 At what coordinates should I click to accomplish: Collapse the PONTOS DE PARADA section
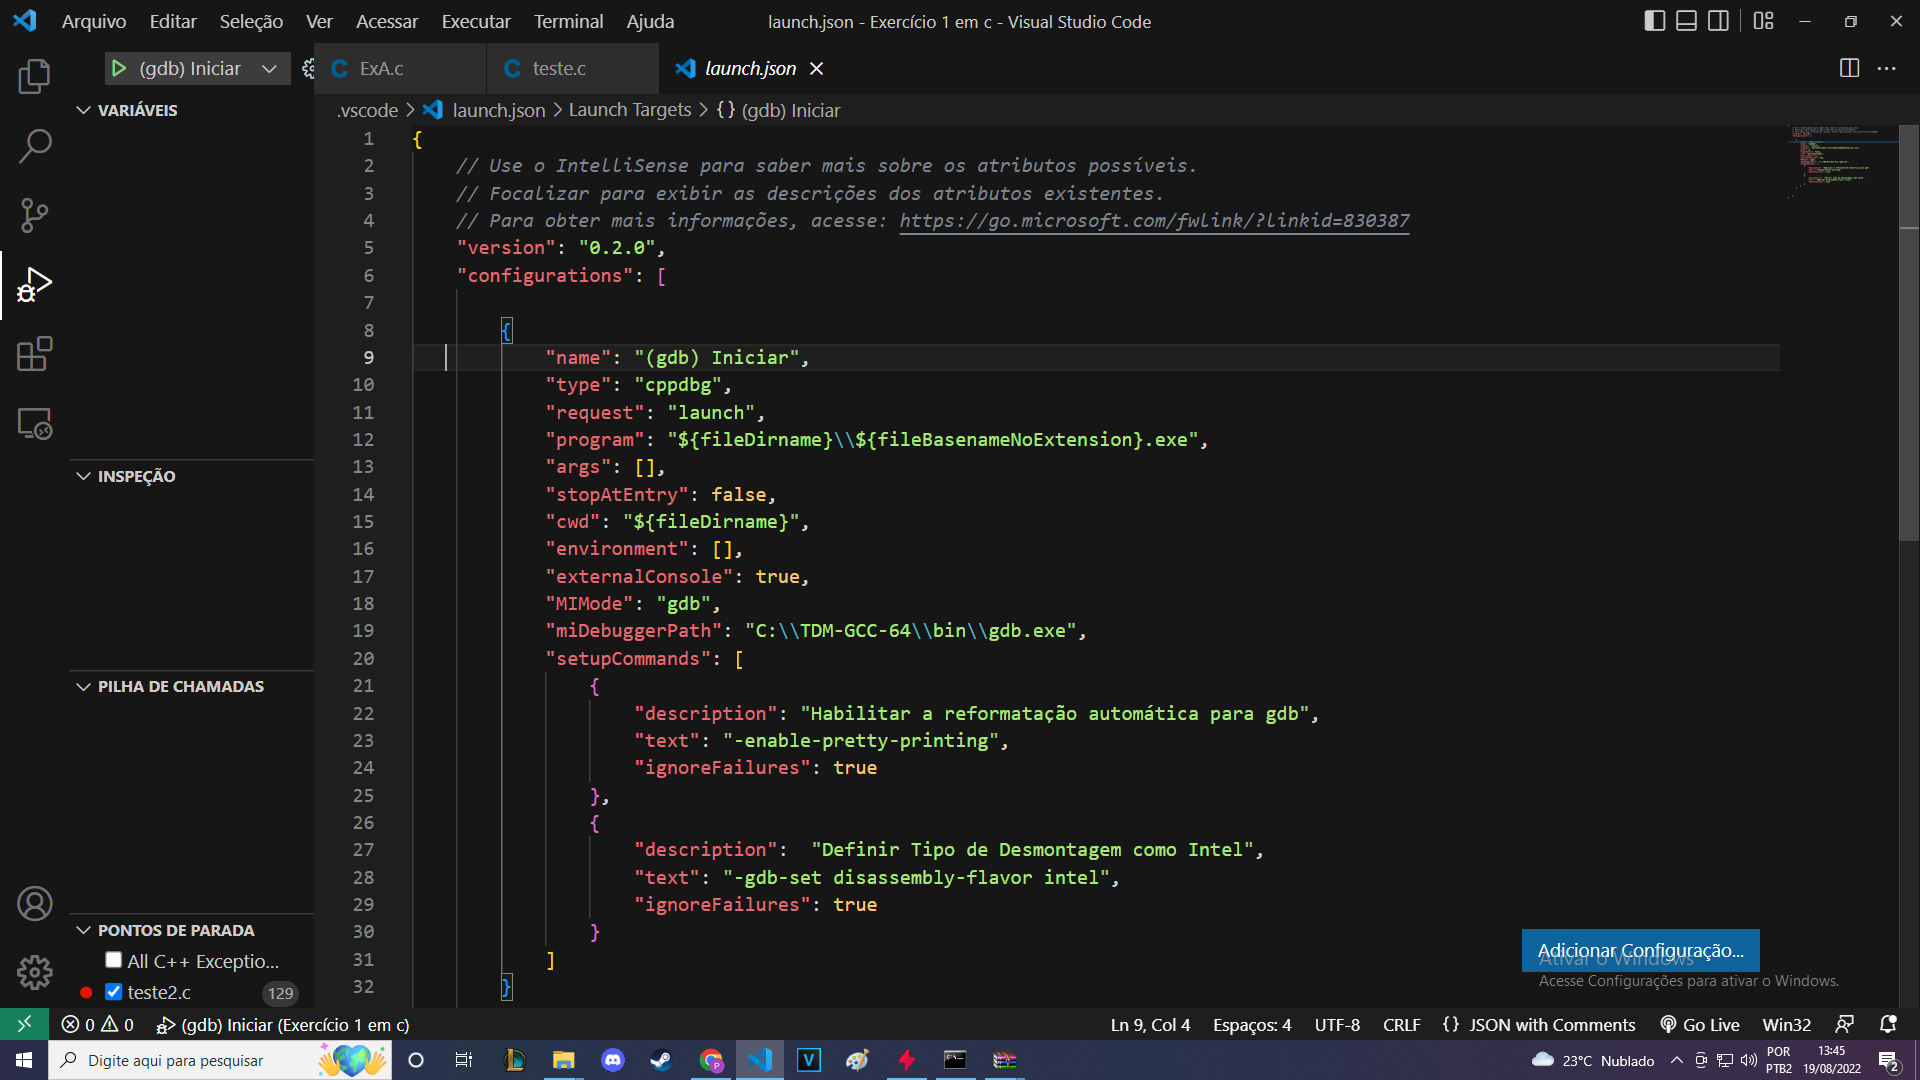pyautogui.click(x=165, y=930)
